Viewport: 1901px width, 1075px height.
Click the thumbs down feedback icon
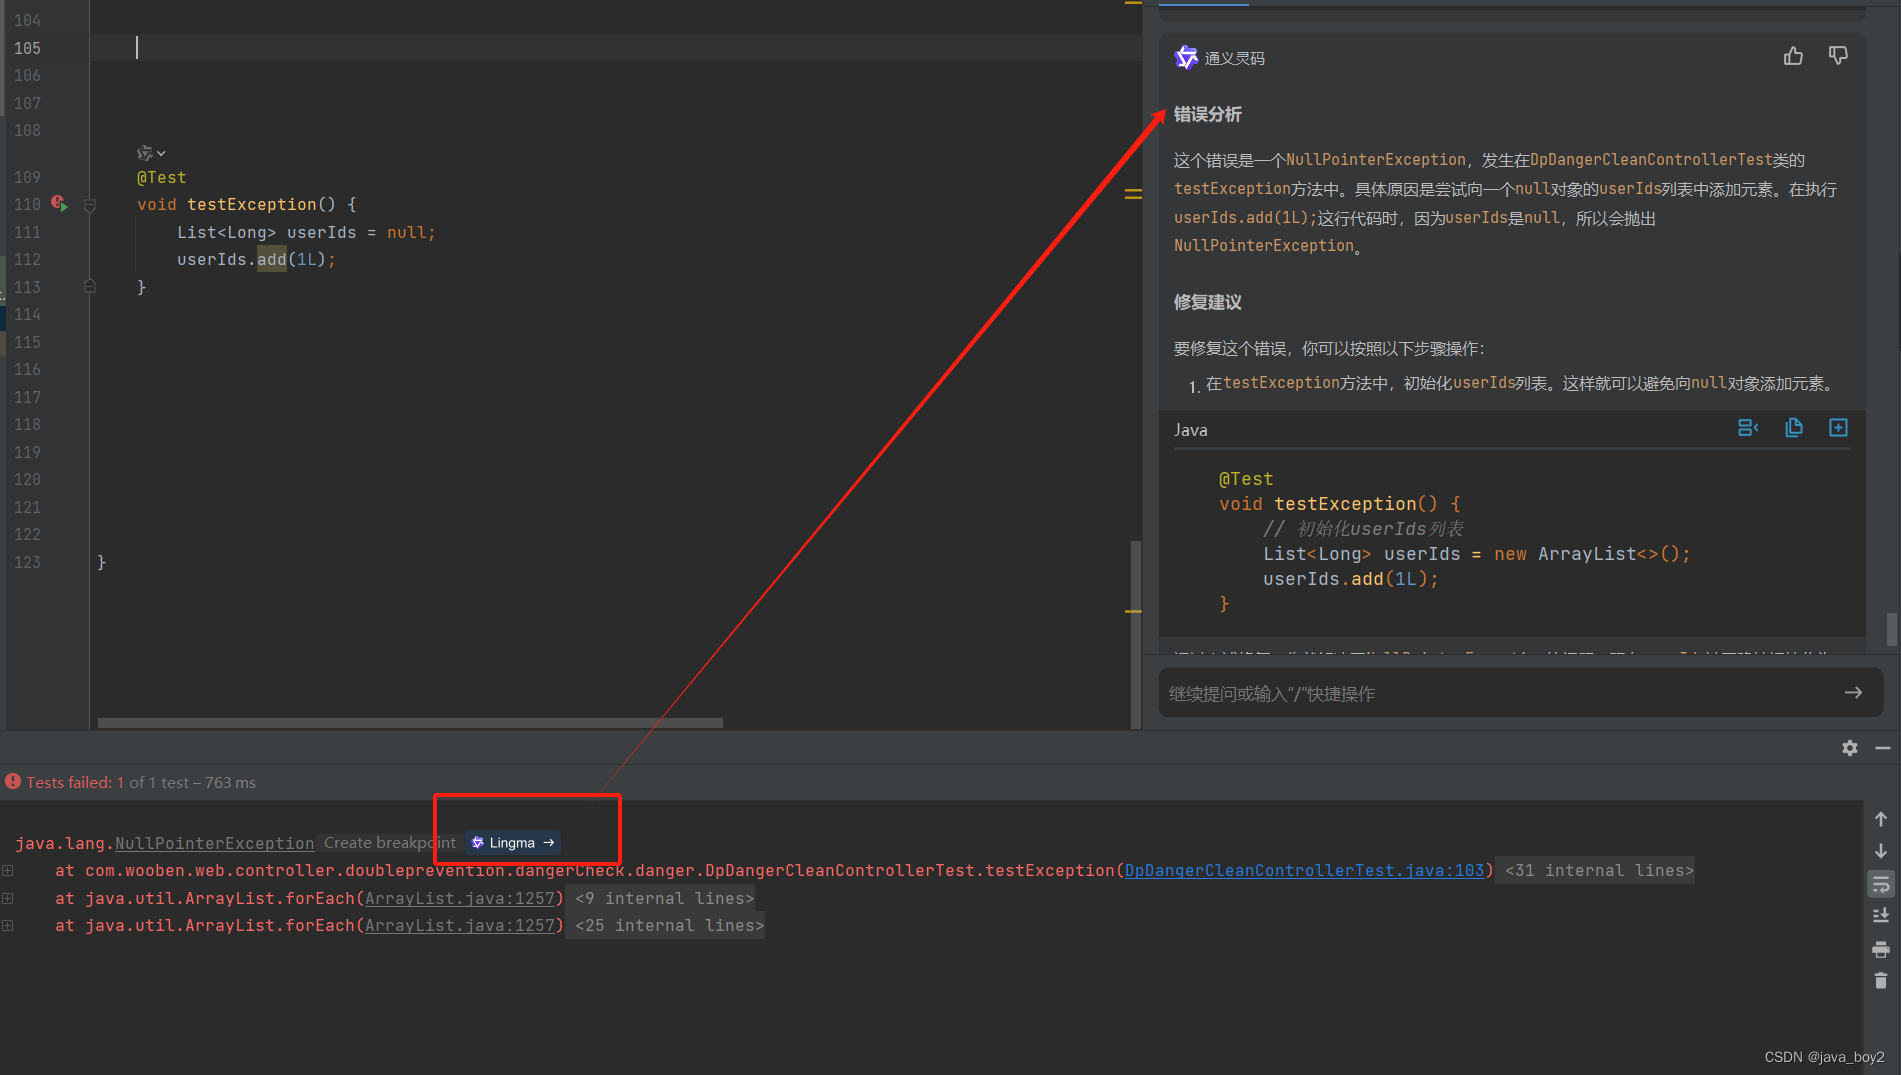[x=1838, y=56]
